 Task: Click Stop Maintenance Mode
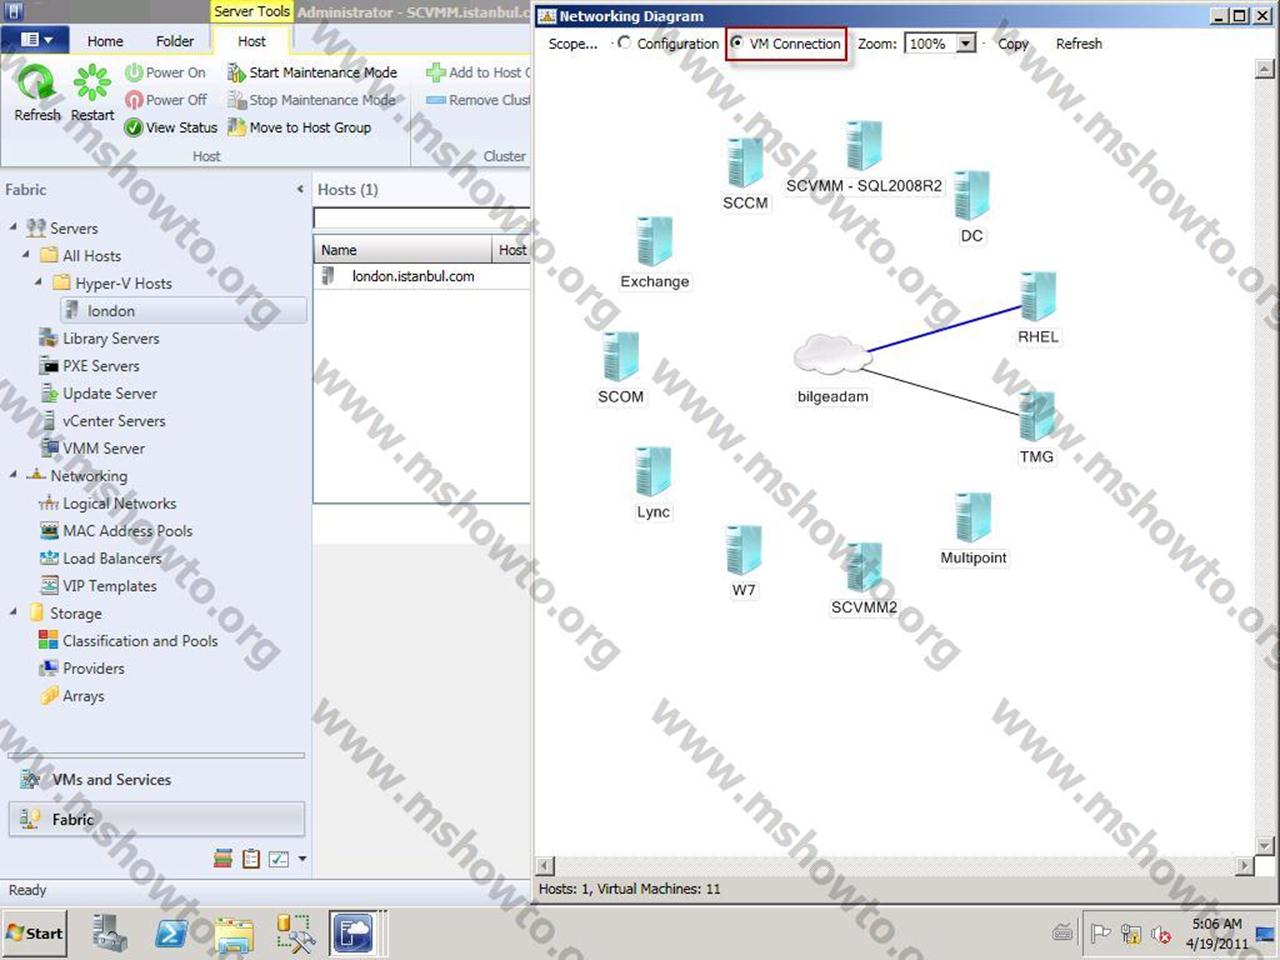(312, 100)
